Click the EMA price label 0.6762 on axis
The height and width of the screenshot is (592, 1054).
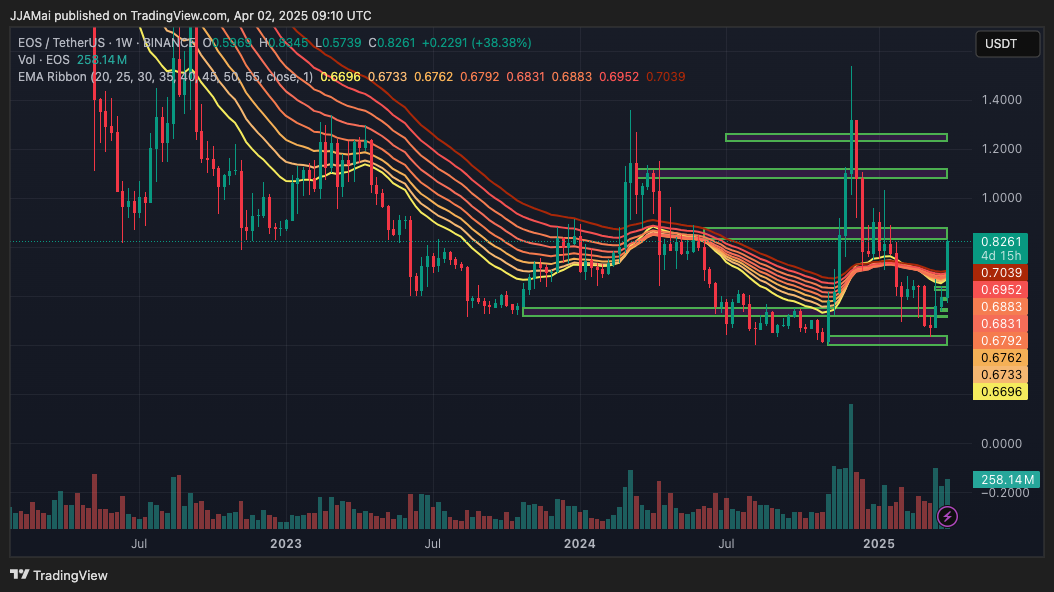click(1000, 358)
